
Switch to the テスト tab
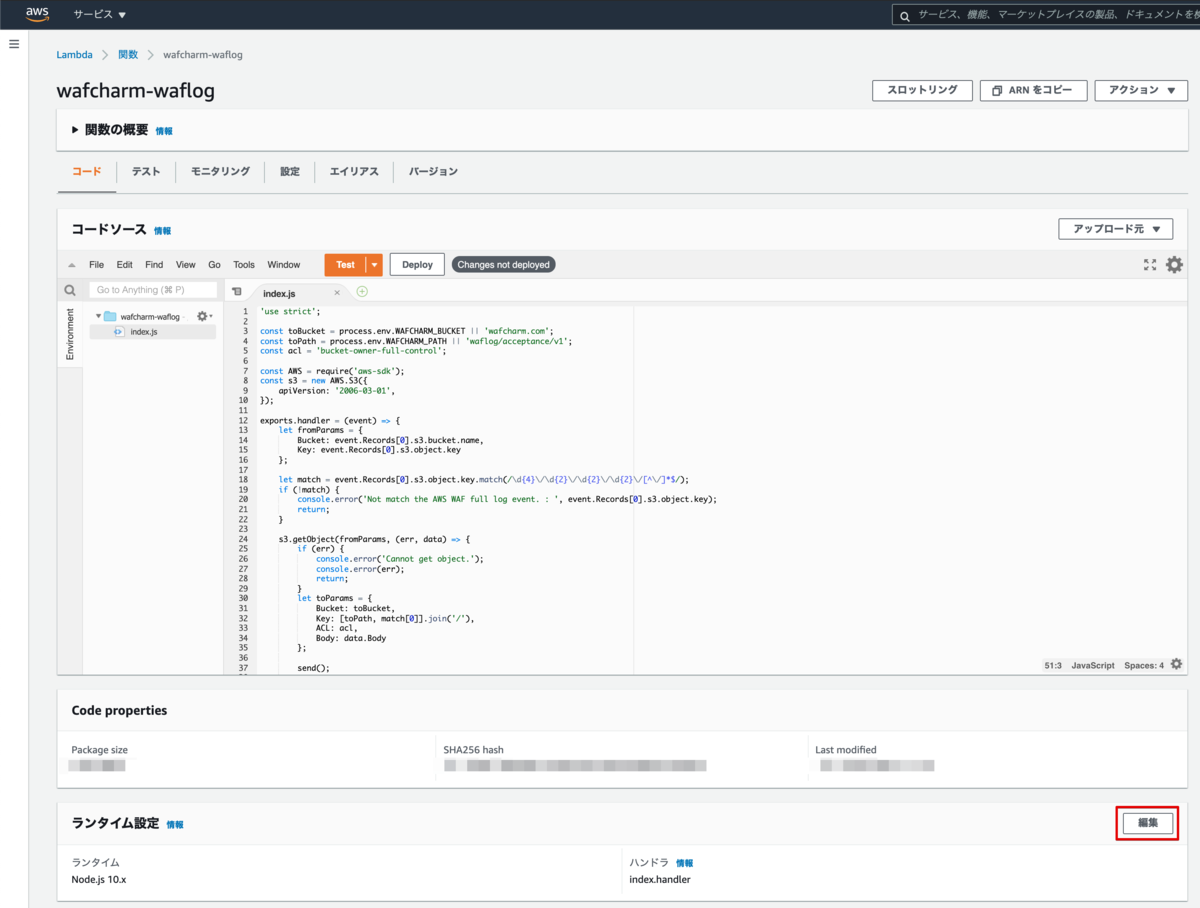pos(146,171)
